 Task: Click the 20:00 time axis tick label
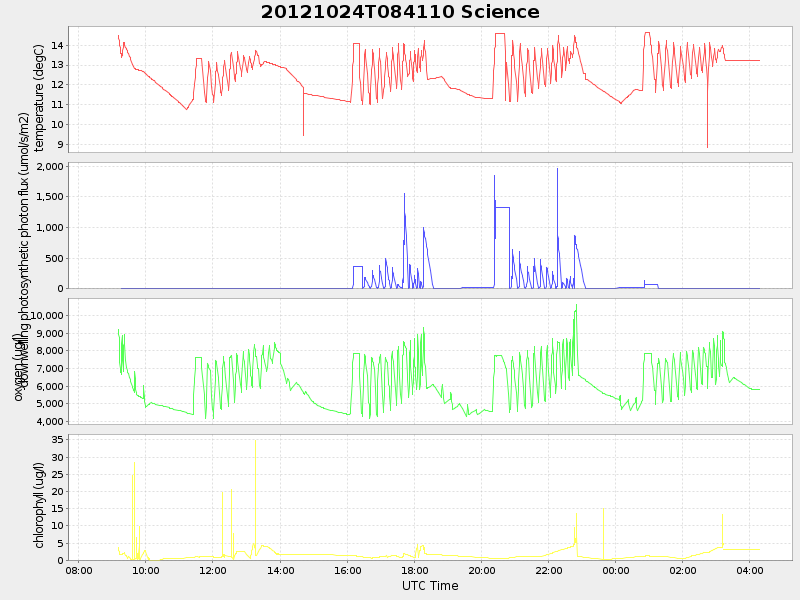(481, 571)
